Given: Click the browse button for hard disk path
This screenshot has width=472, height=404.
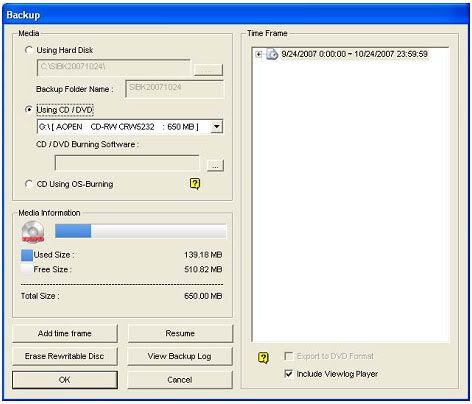Looking at the screenshot, I should pos(208,70).
